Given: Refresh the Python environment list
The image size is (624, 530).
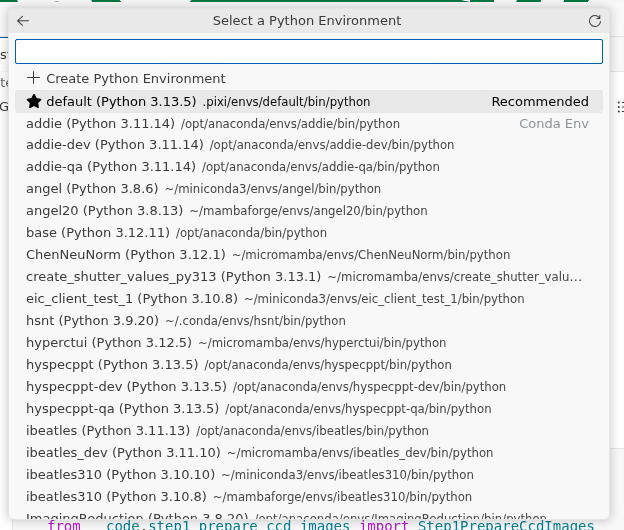Looking at the screenshot, I should click(x=595, y=21).
